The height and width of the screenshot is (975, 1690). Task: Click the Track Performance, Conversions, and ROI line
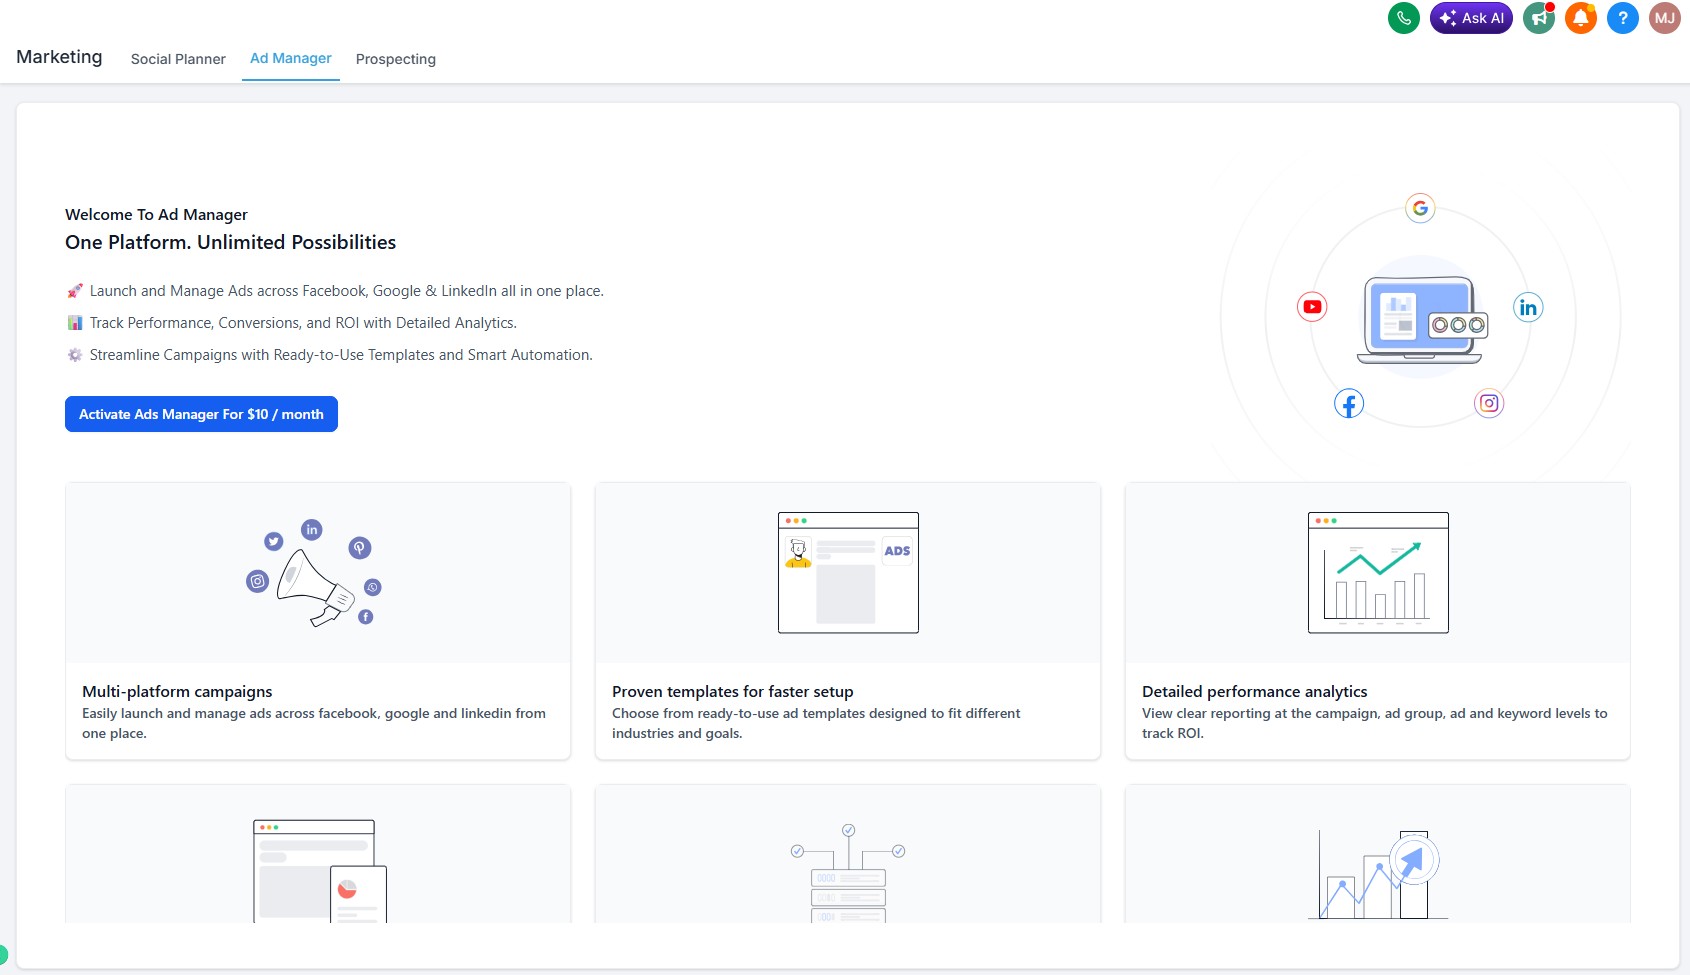(303, 323)
